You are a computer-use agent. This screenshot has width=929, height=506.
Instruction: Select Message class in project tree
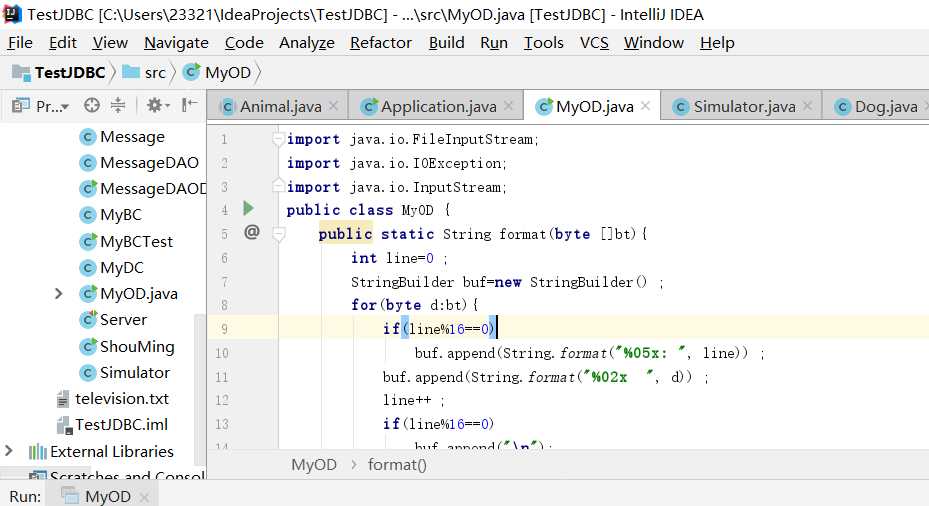point(122,137)
